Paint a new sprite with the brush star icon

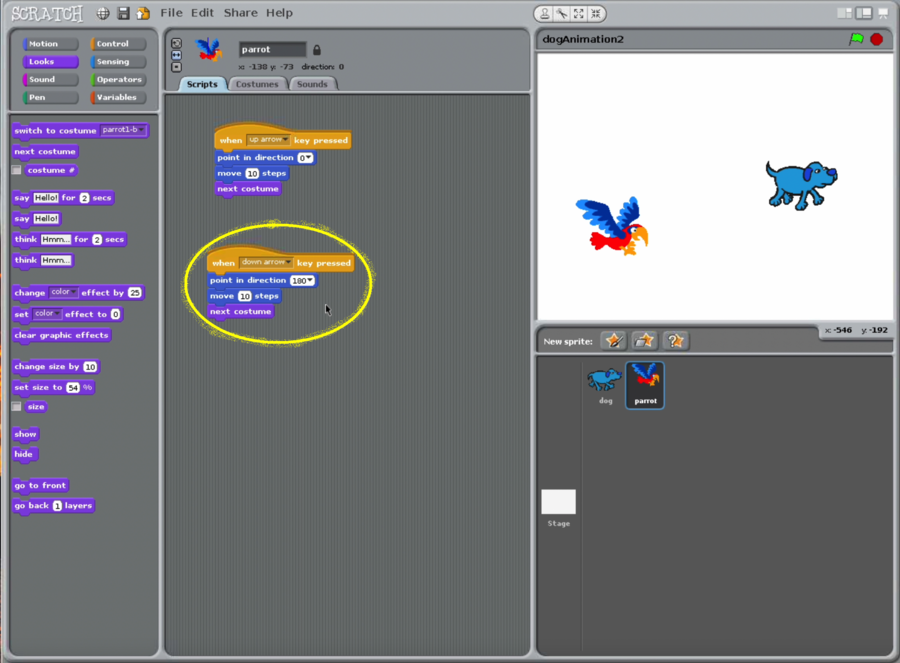coord(614,341)
